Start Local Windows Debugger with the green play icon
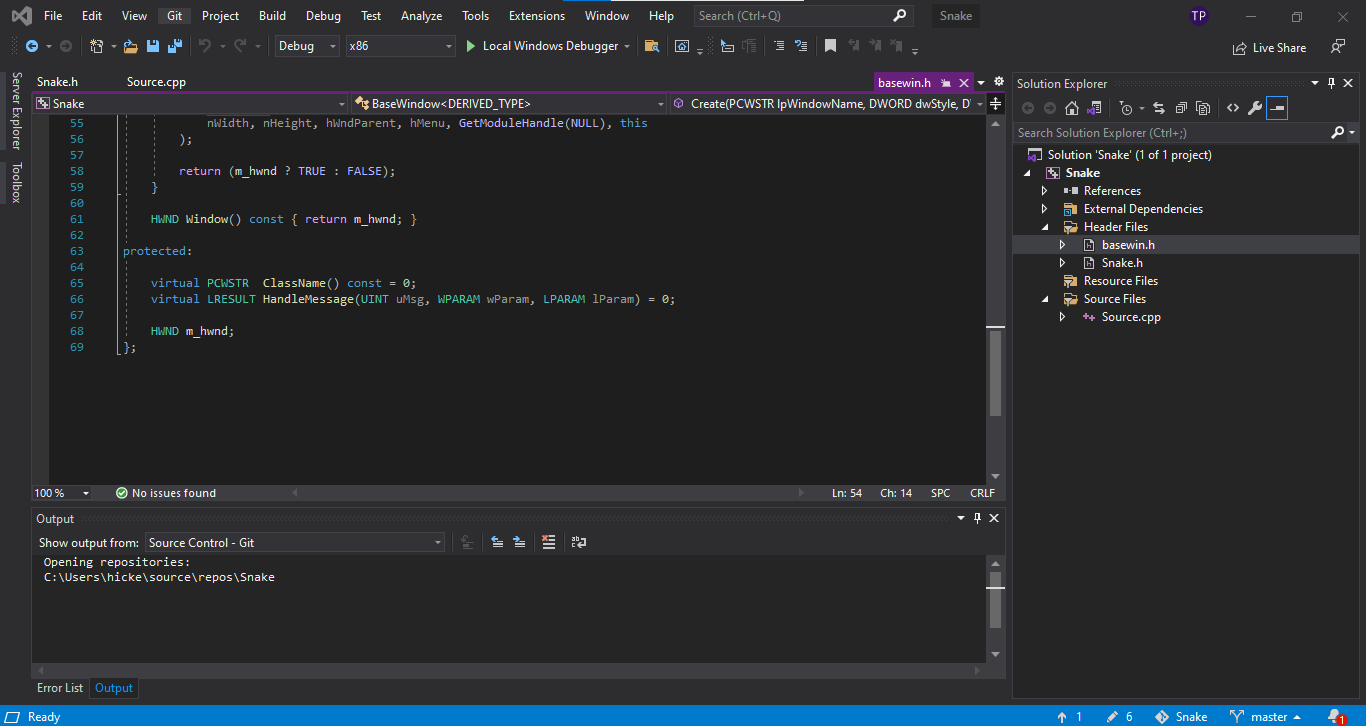The image size is (1366, 726). 472,46
